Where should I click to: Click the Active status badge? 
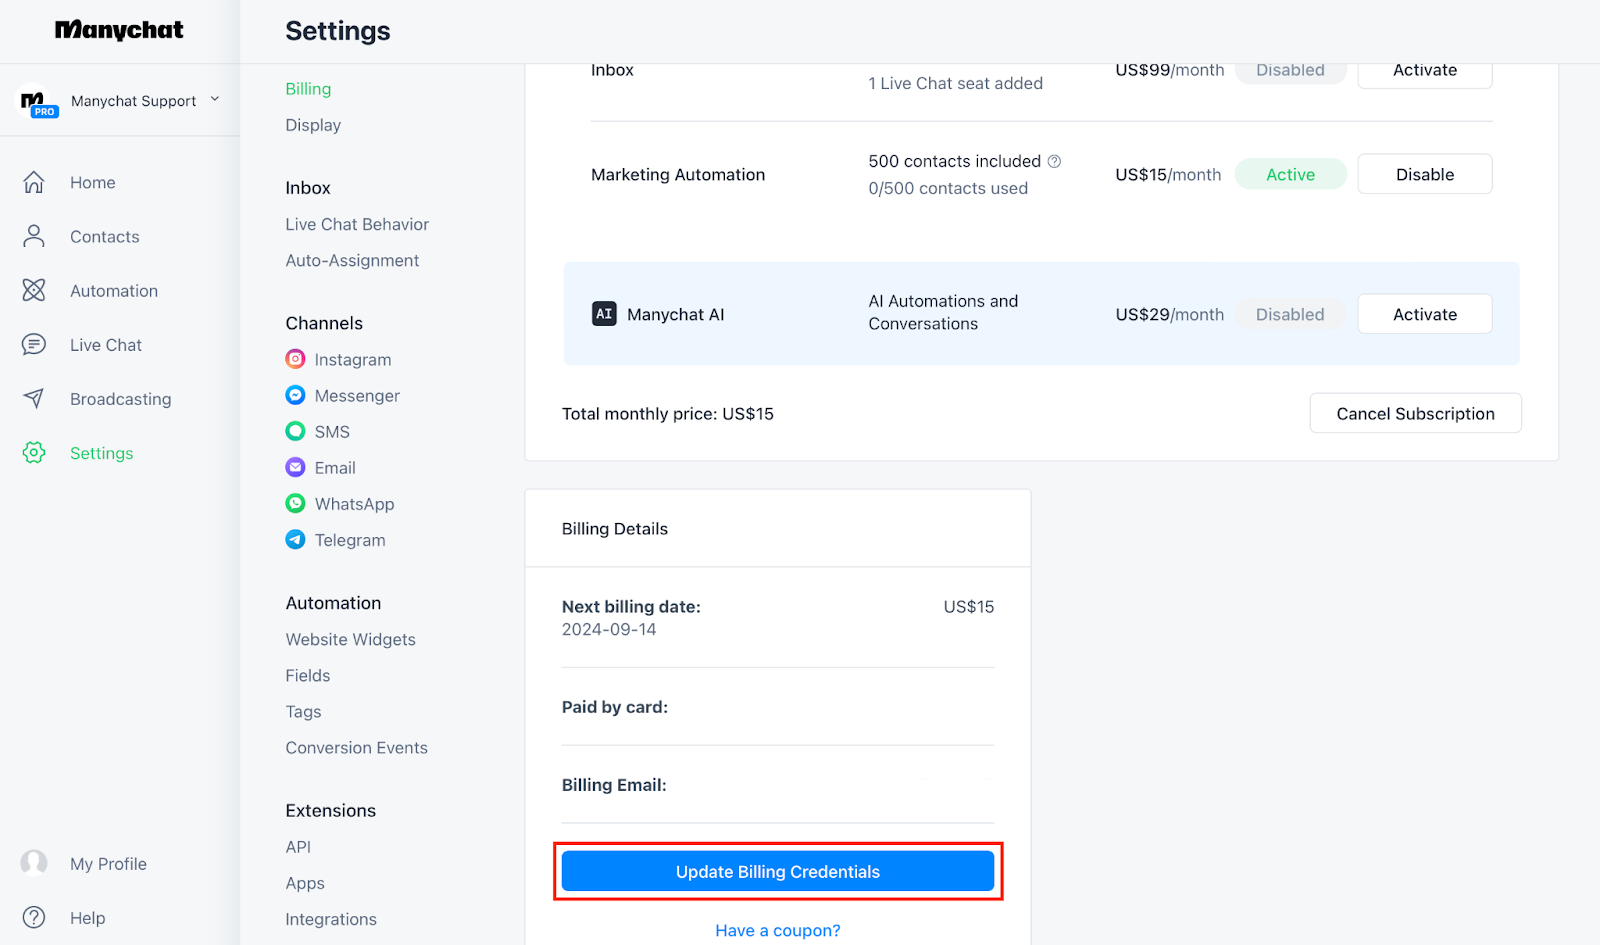click(1290, 174)
